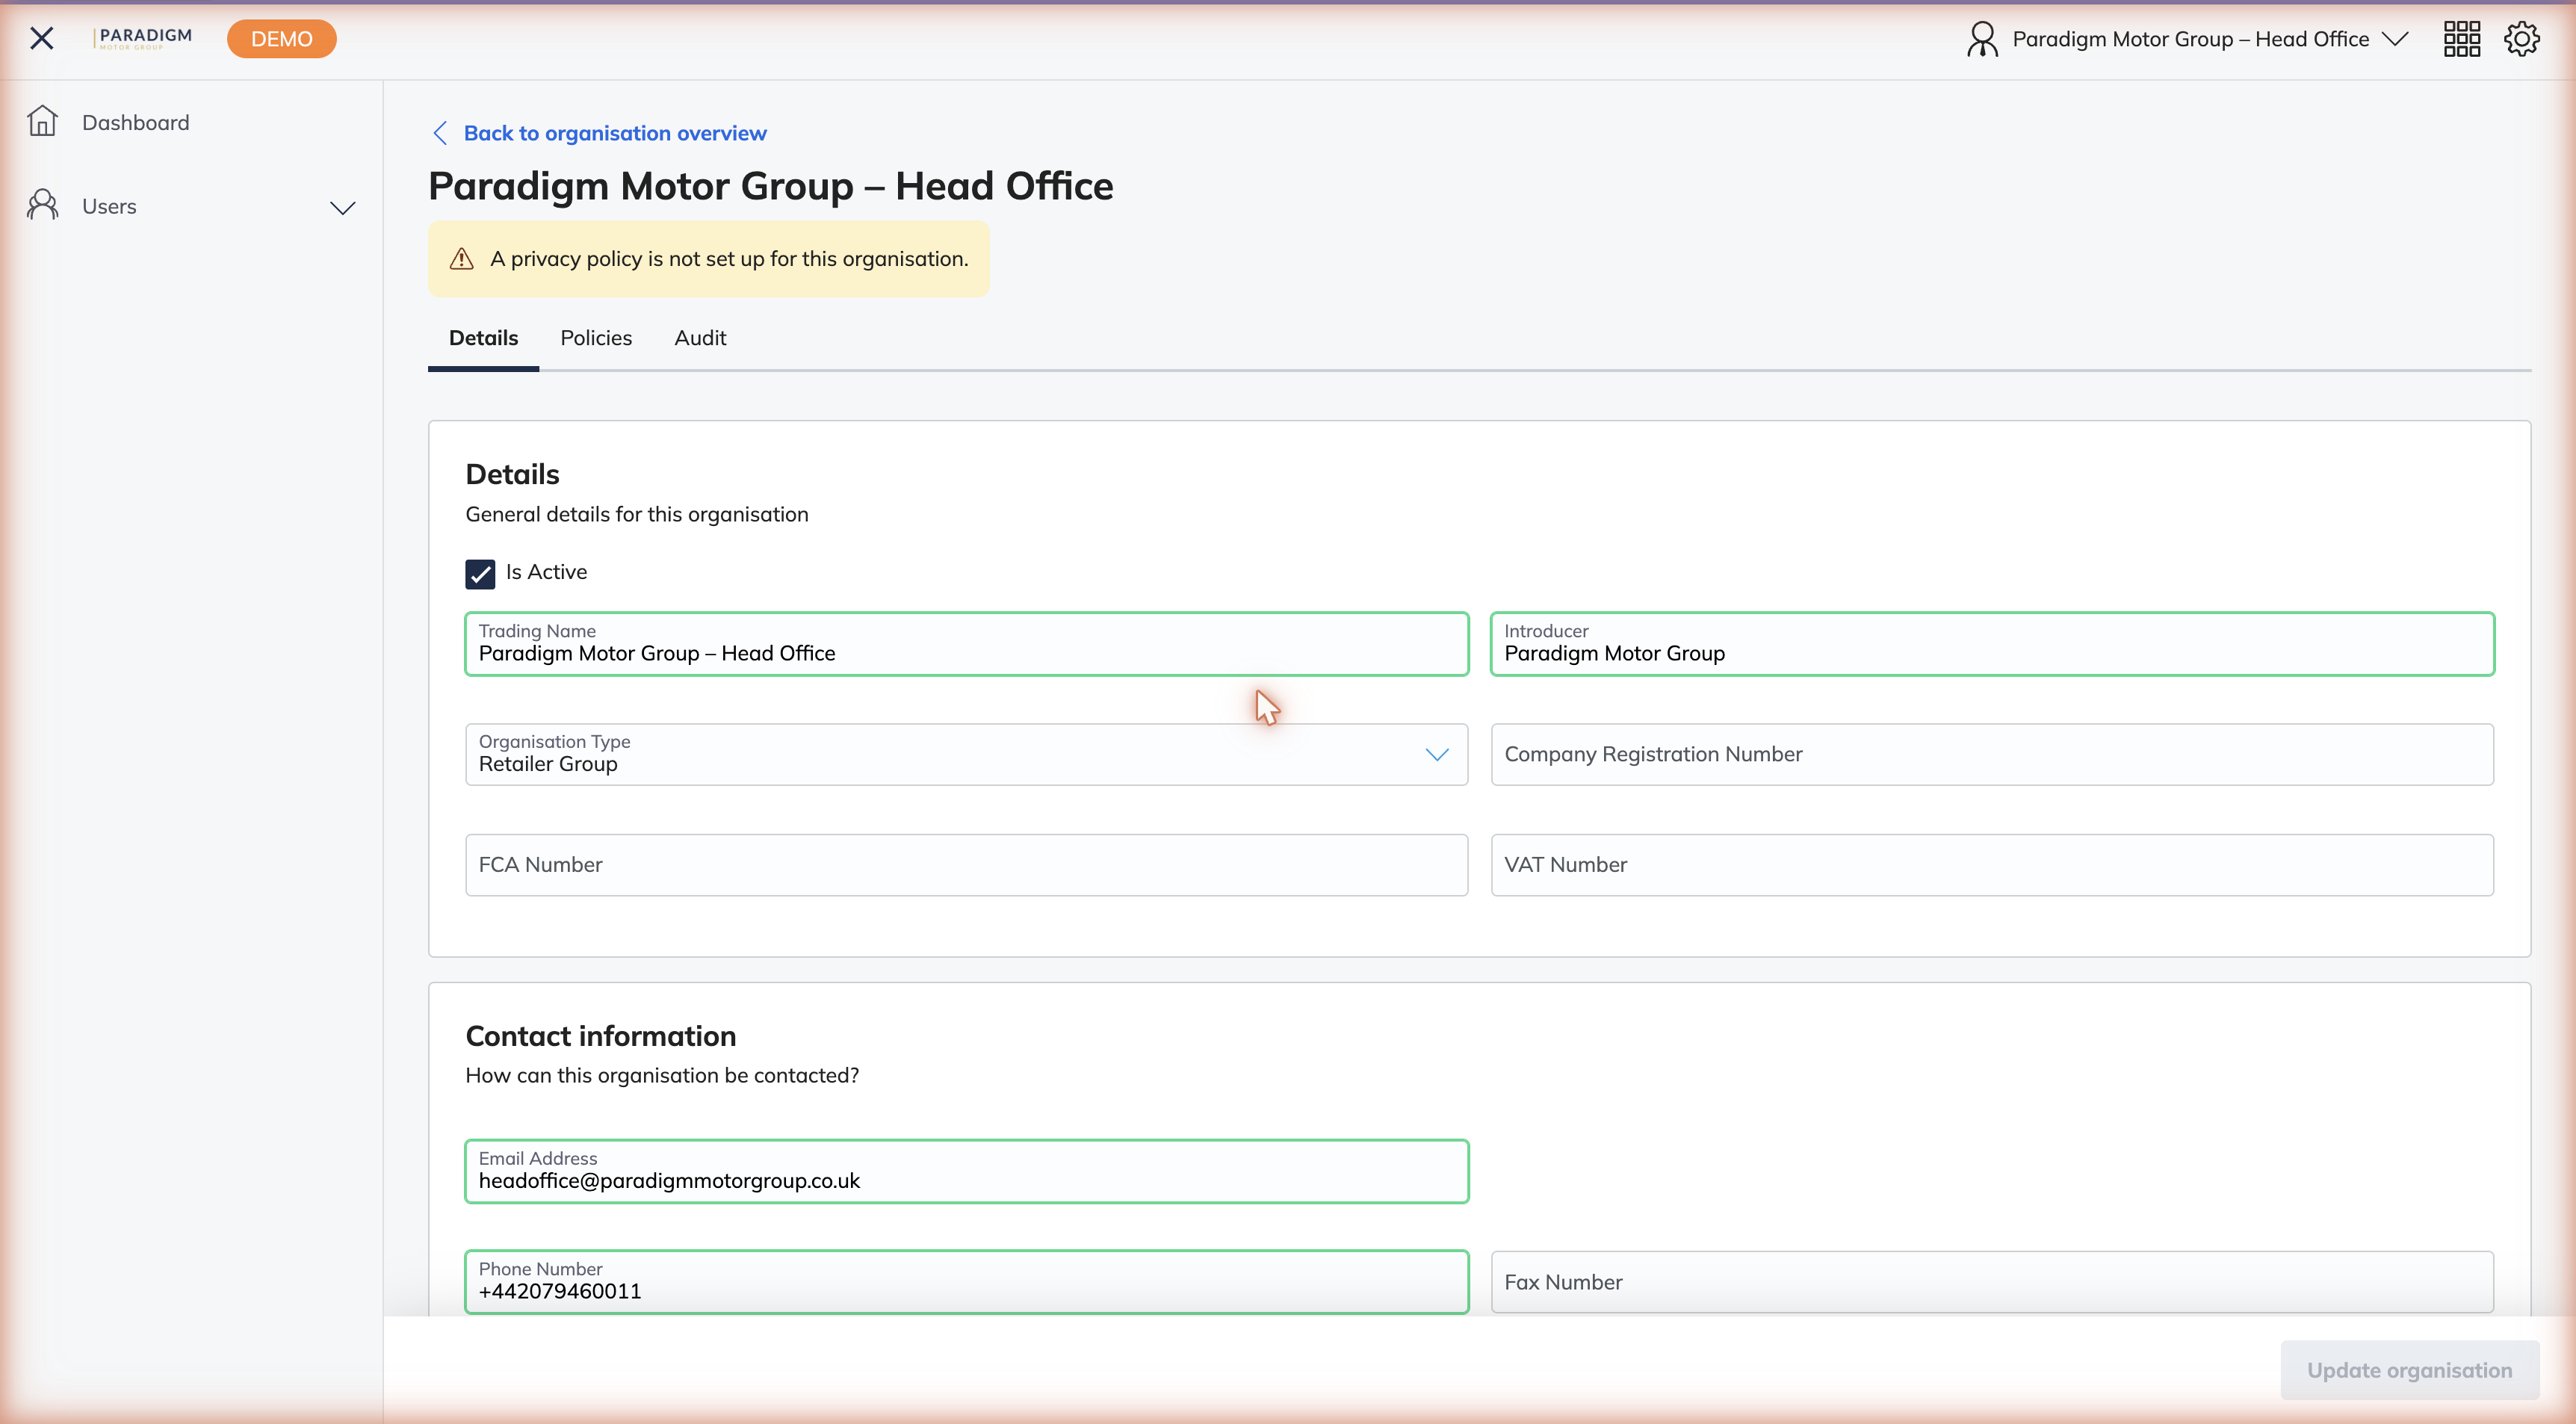
Task: Click the privacy policy warning triangle icon
Action: [x=461, y=259]
